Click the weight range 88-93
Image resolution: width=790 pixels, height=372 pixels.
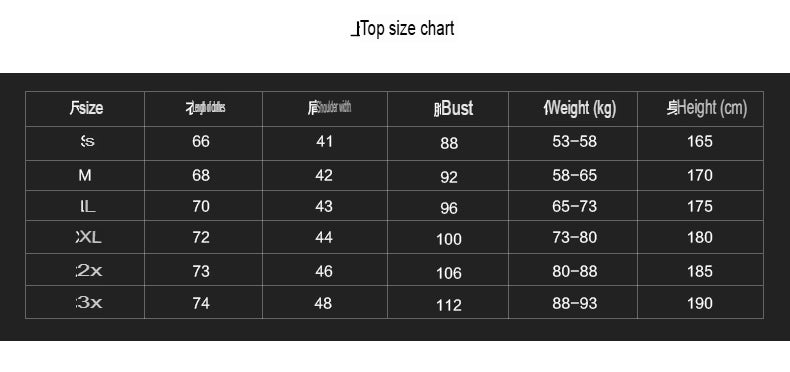click(x=574, y=303)
